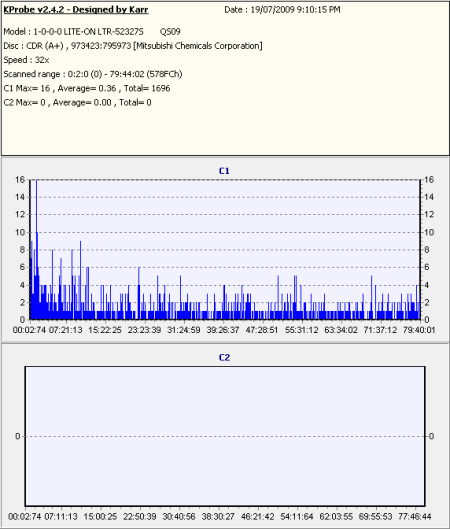This screenshot has height=529, width=450.
Task: Click the 15:22:25 label on C1 axis
Action: tap(105, 330)
